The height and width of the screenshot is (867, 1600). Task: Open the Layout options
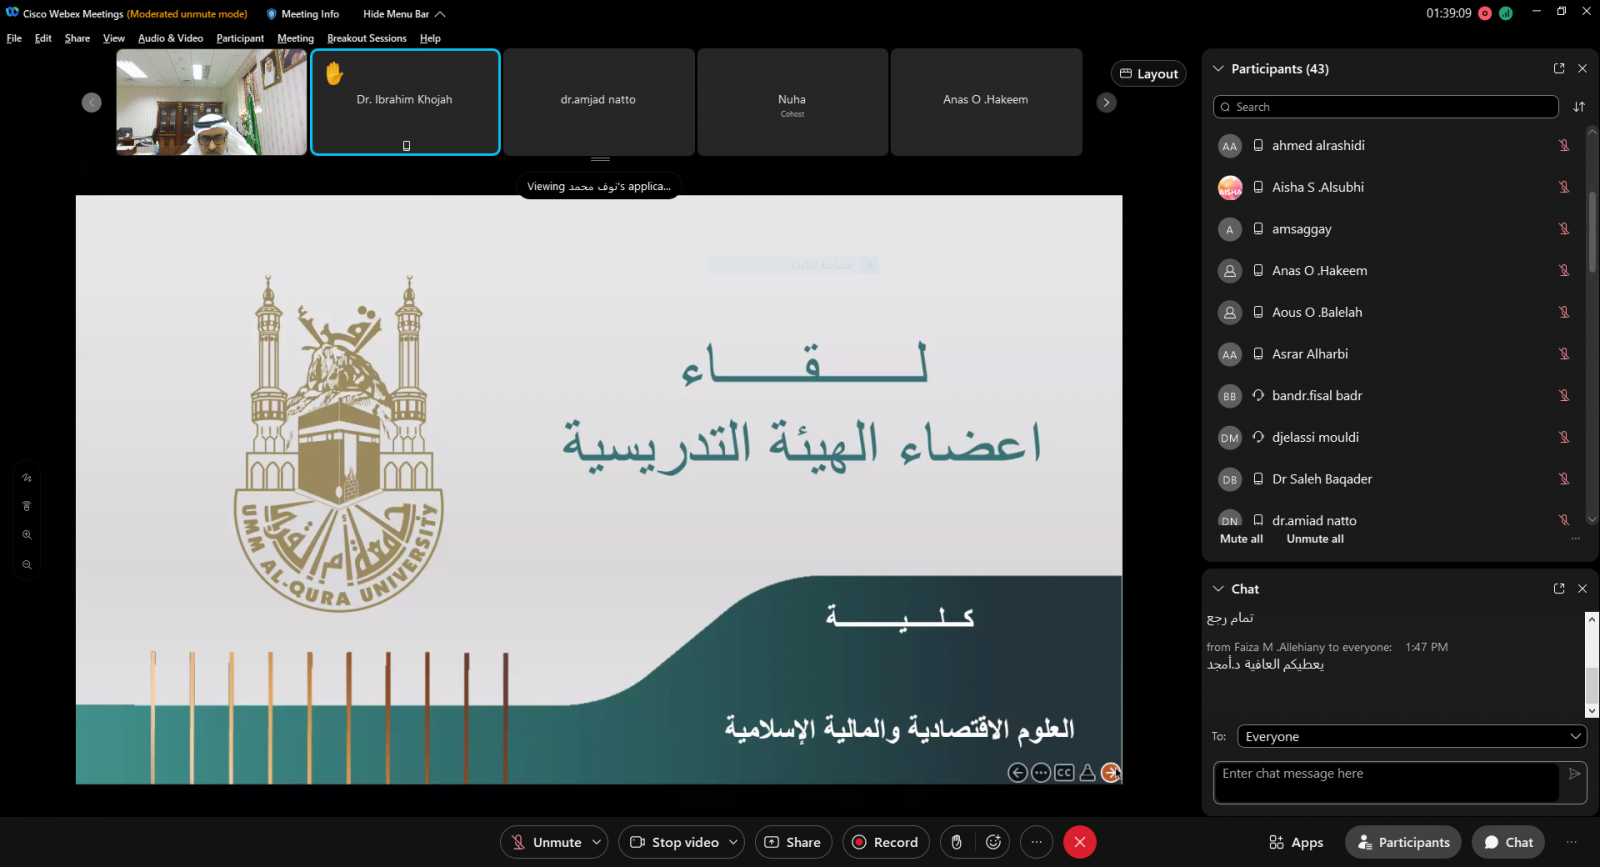click(x=1148, y=74)
